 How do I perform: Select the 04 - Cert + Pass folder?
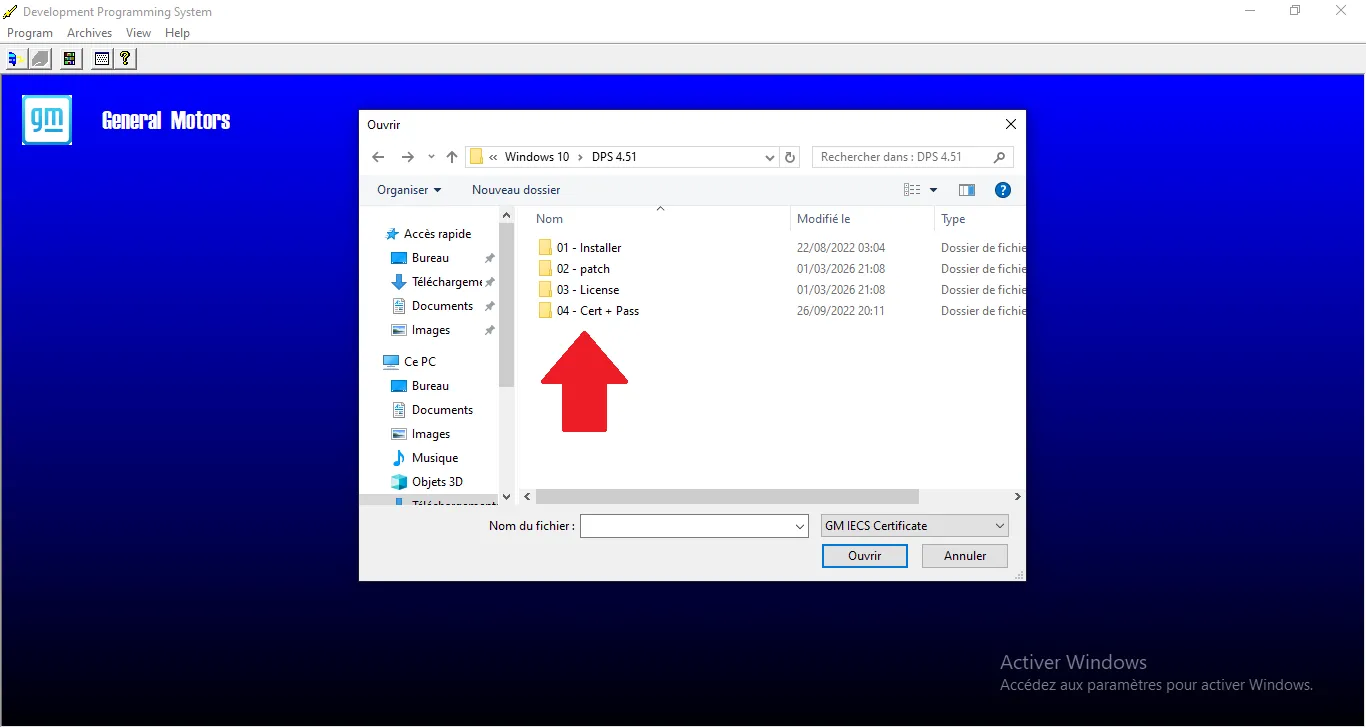tap(597, 311)
